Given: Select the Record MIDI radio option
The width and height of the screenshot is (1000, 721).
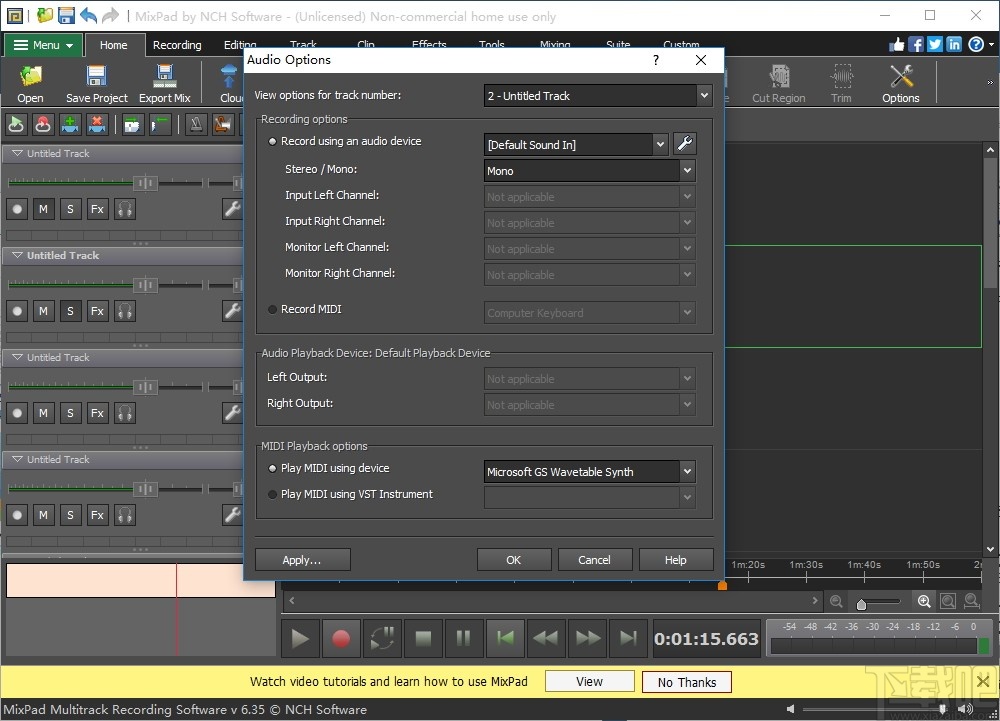Looking at the screenshot, I should [305, 309].
